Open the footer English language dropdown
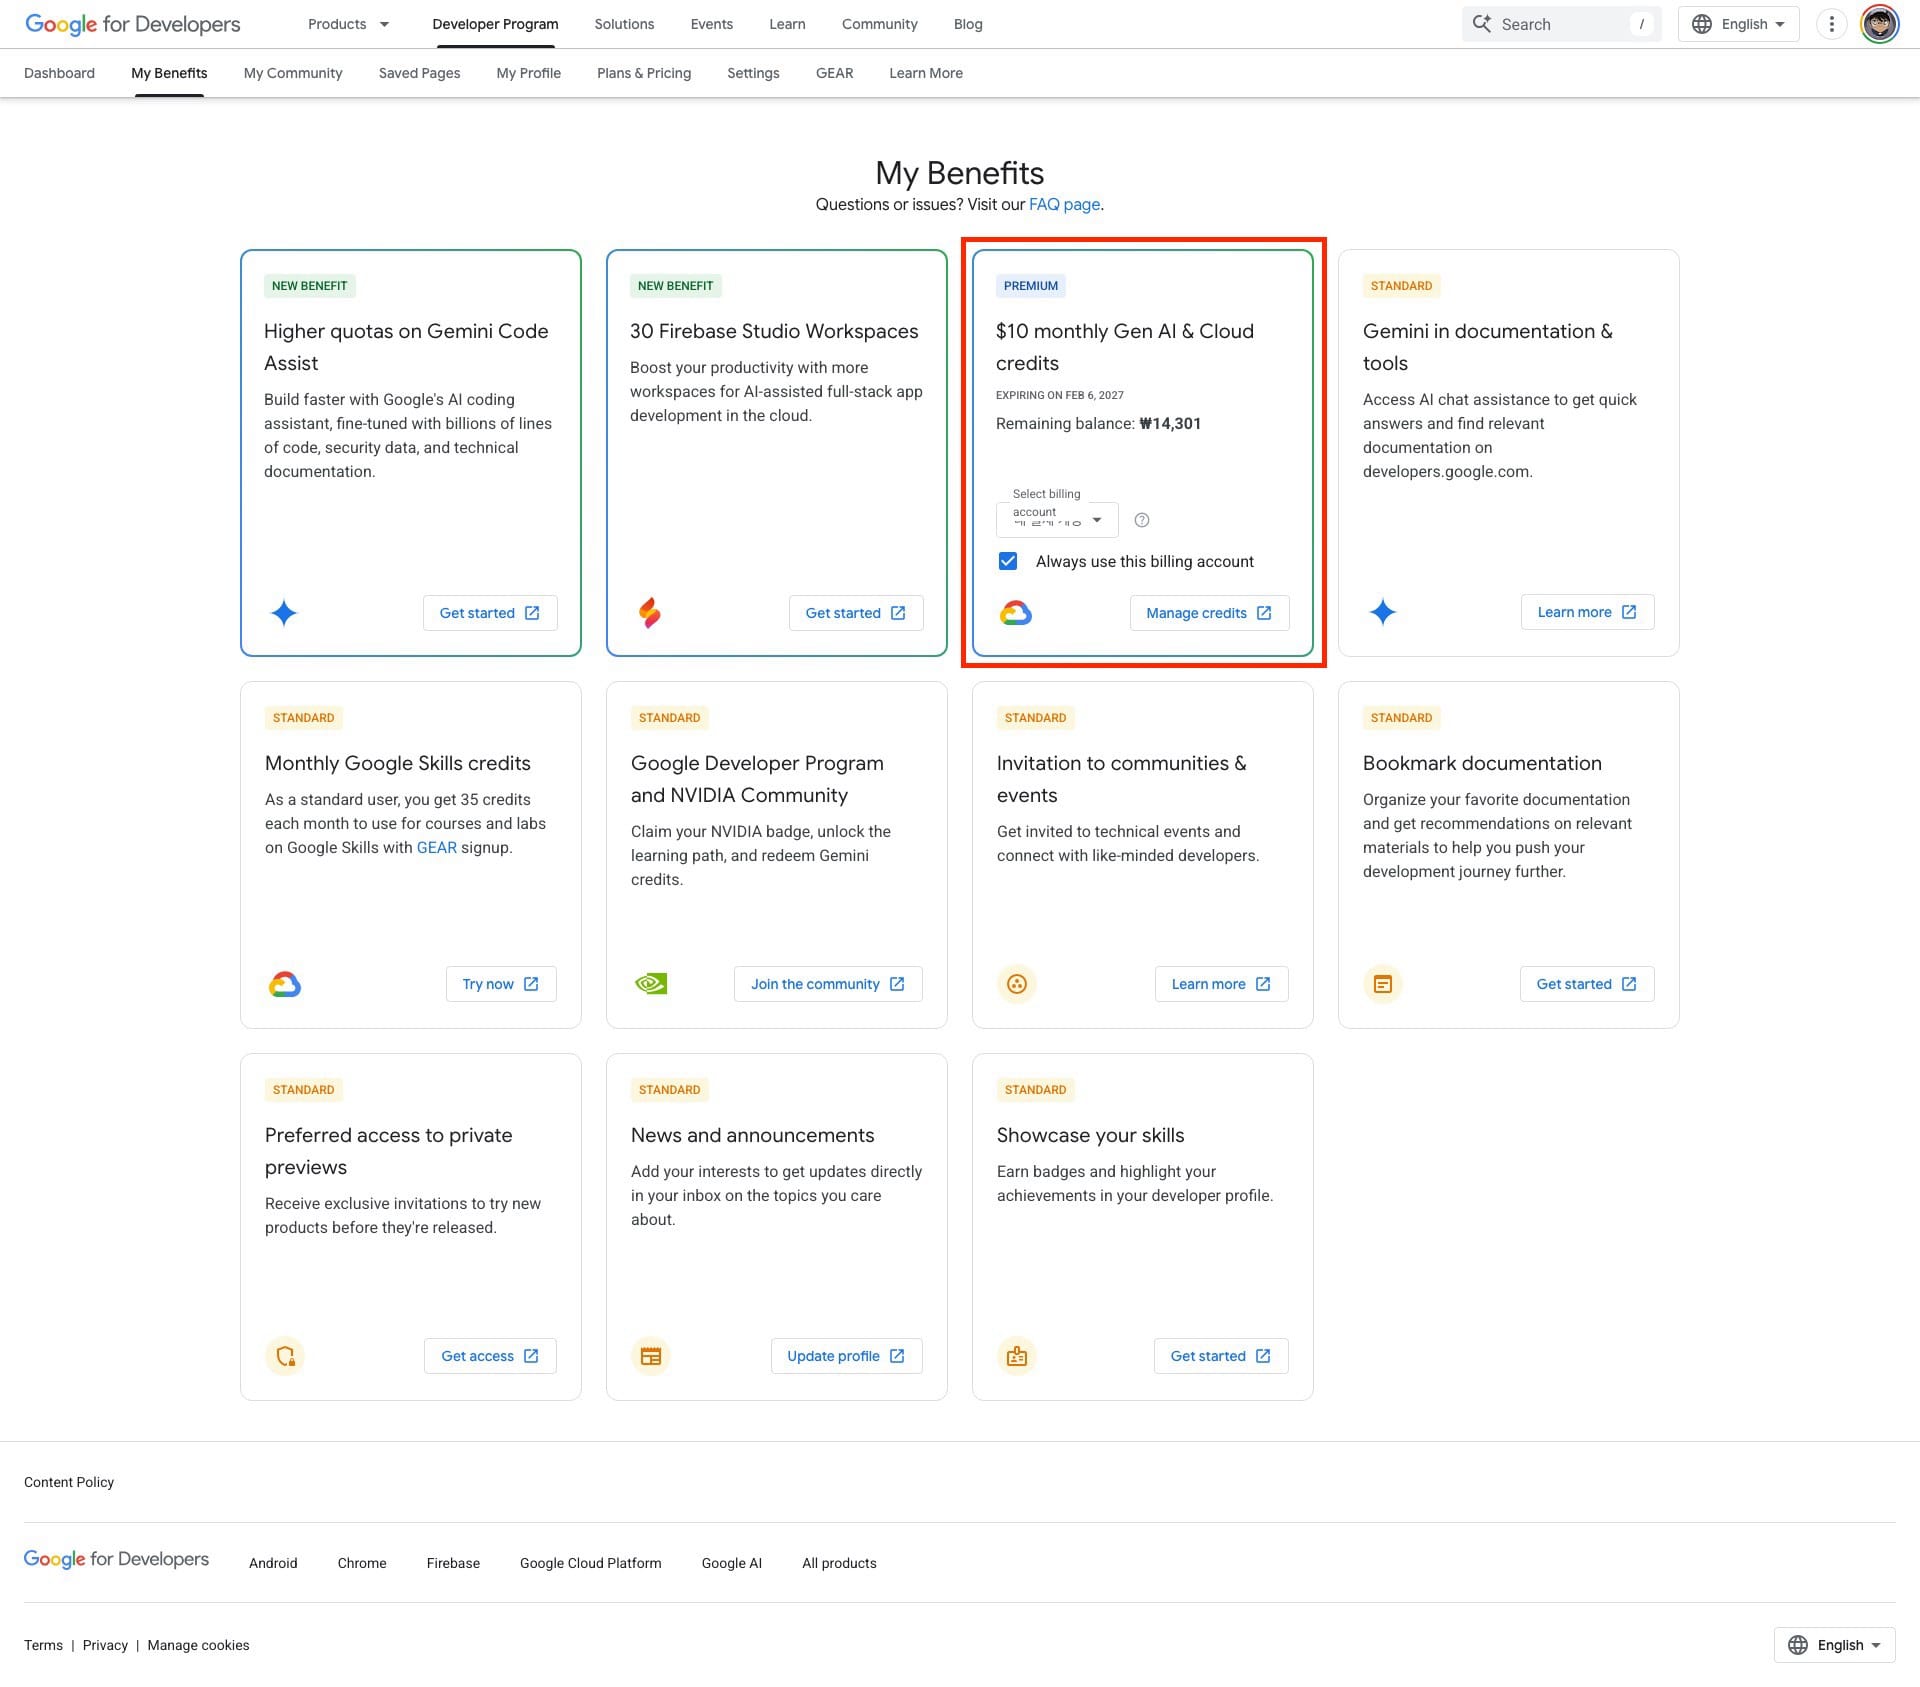 1835,1645
